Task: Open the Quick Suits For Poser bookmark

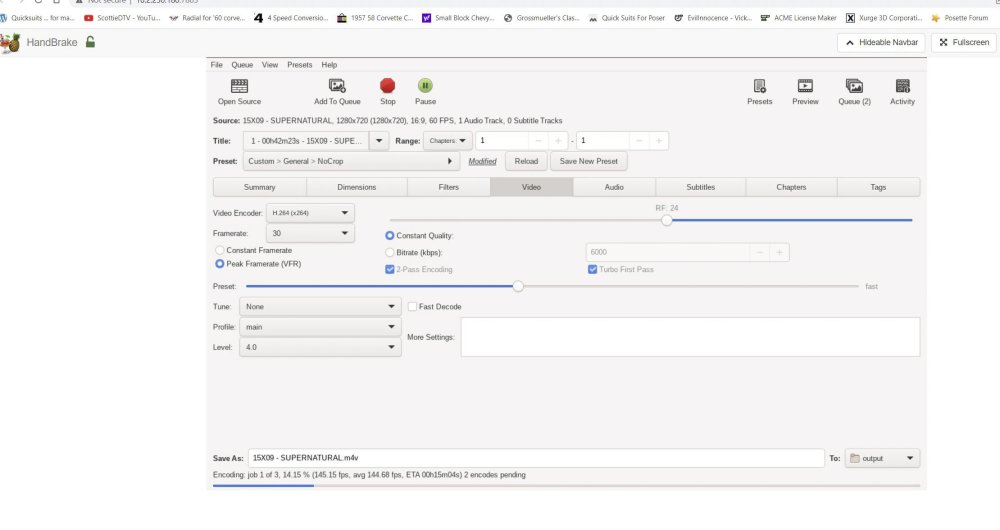Action: tap(626, 18)
